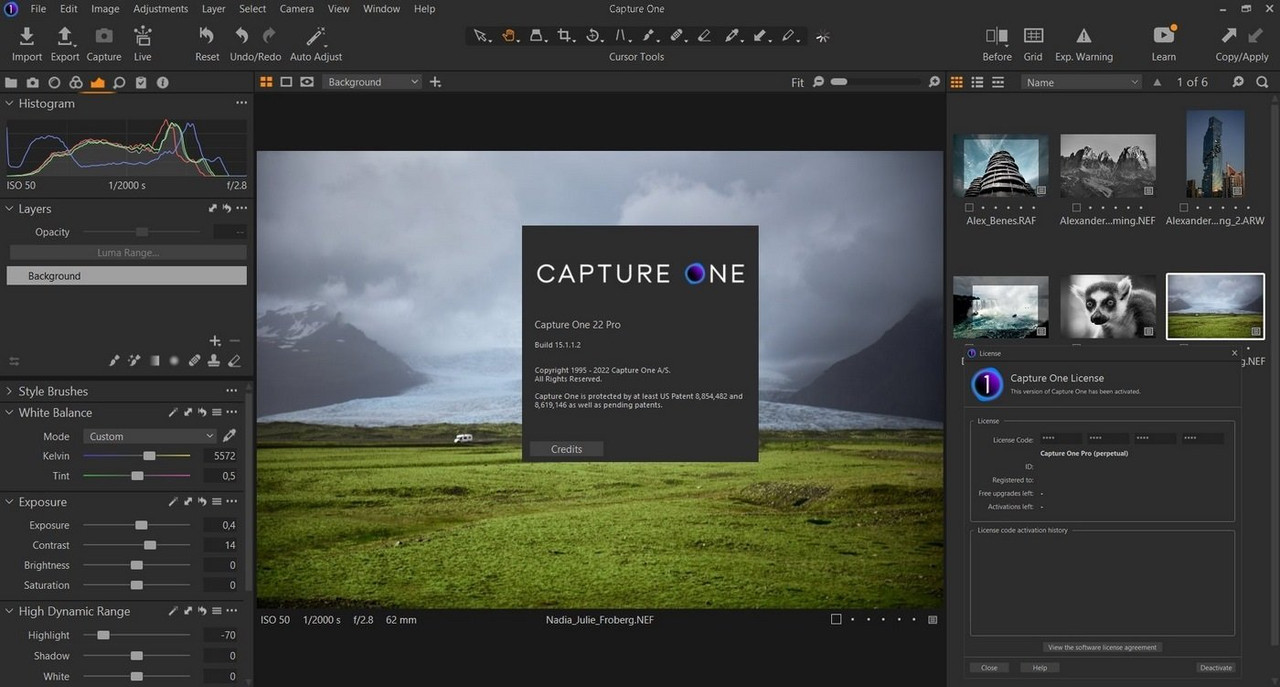Open the White Balance Mode Custom dropdown
1280x687 pixels.
pyautogui.click(x=150, y=436)
